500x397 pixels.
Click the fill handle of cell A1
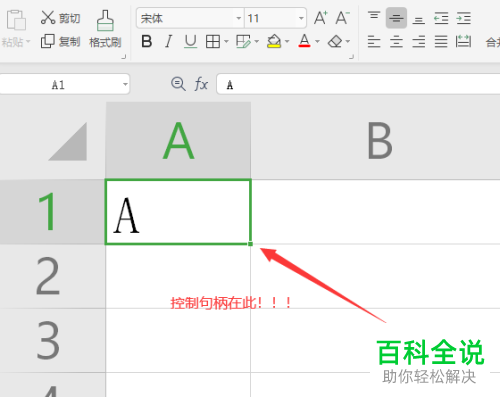250,244
